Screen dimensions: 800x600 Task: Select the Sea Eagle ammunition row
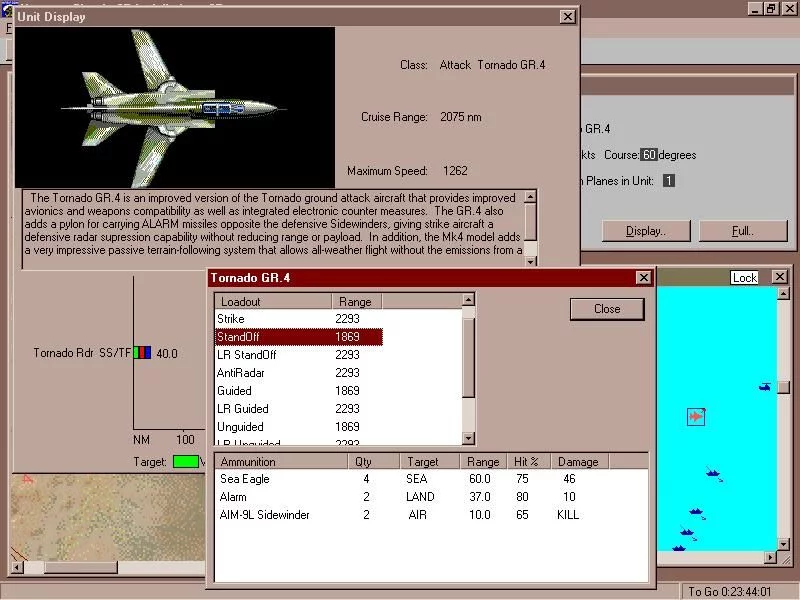(431, 479)
